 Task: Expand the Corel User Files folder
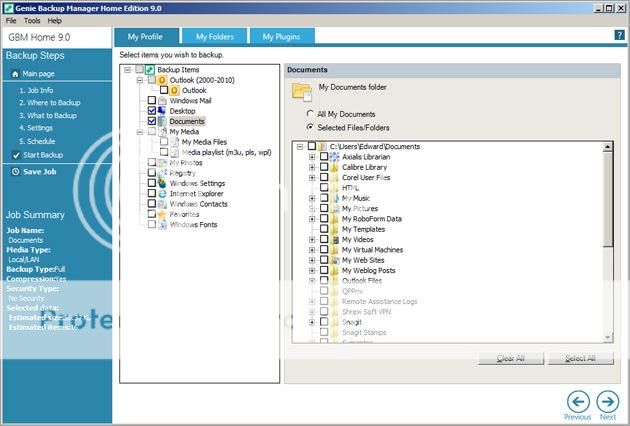click(x=312, y=178)
